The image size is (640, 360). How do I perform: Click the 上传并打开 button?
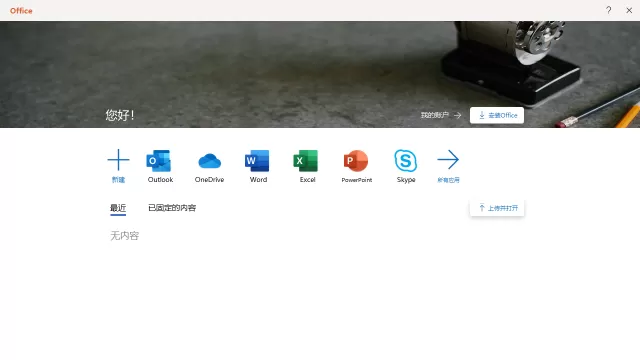(497, 208)
